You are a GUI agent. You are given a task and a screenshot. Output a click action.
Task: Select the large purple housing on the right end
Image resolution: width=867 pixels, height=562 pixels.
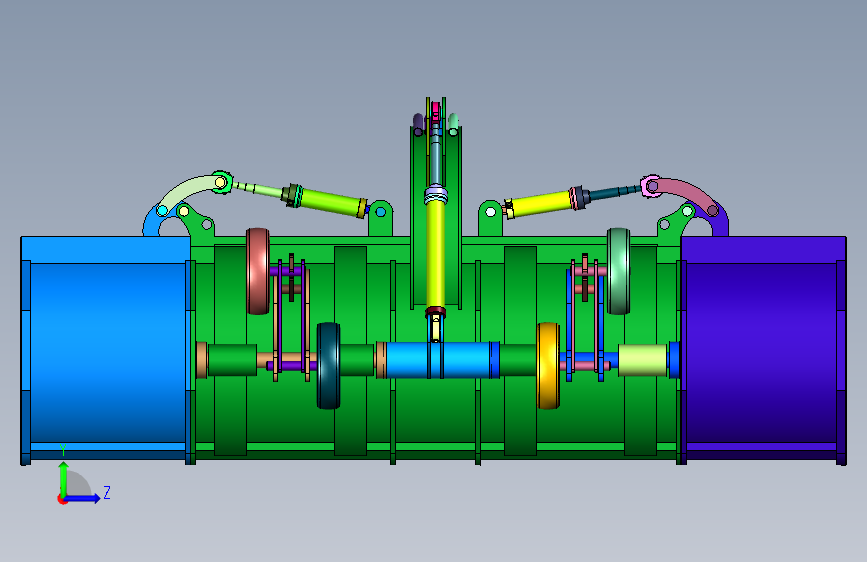click(762, 351)
